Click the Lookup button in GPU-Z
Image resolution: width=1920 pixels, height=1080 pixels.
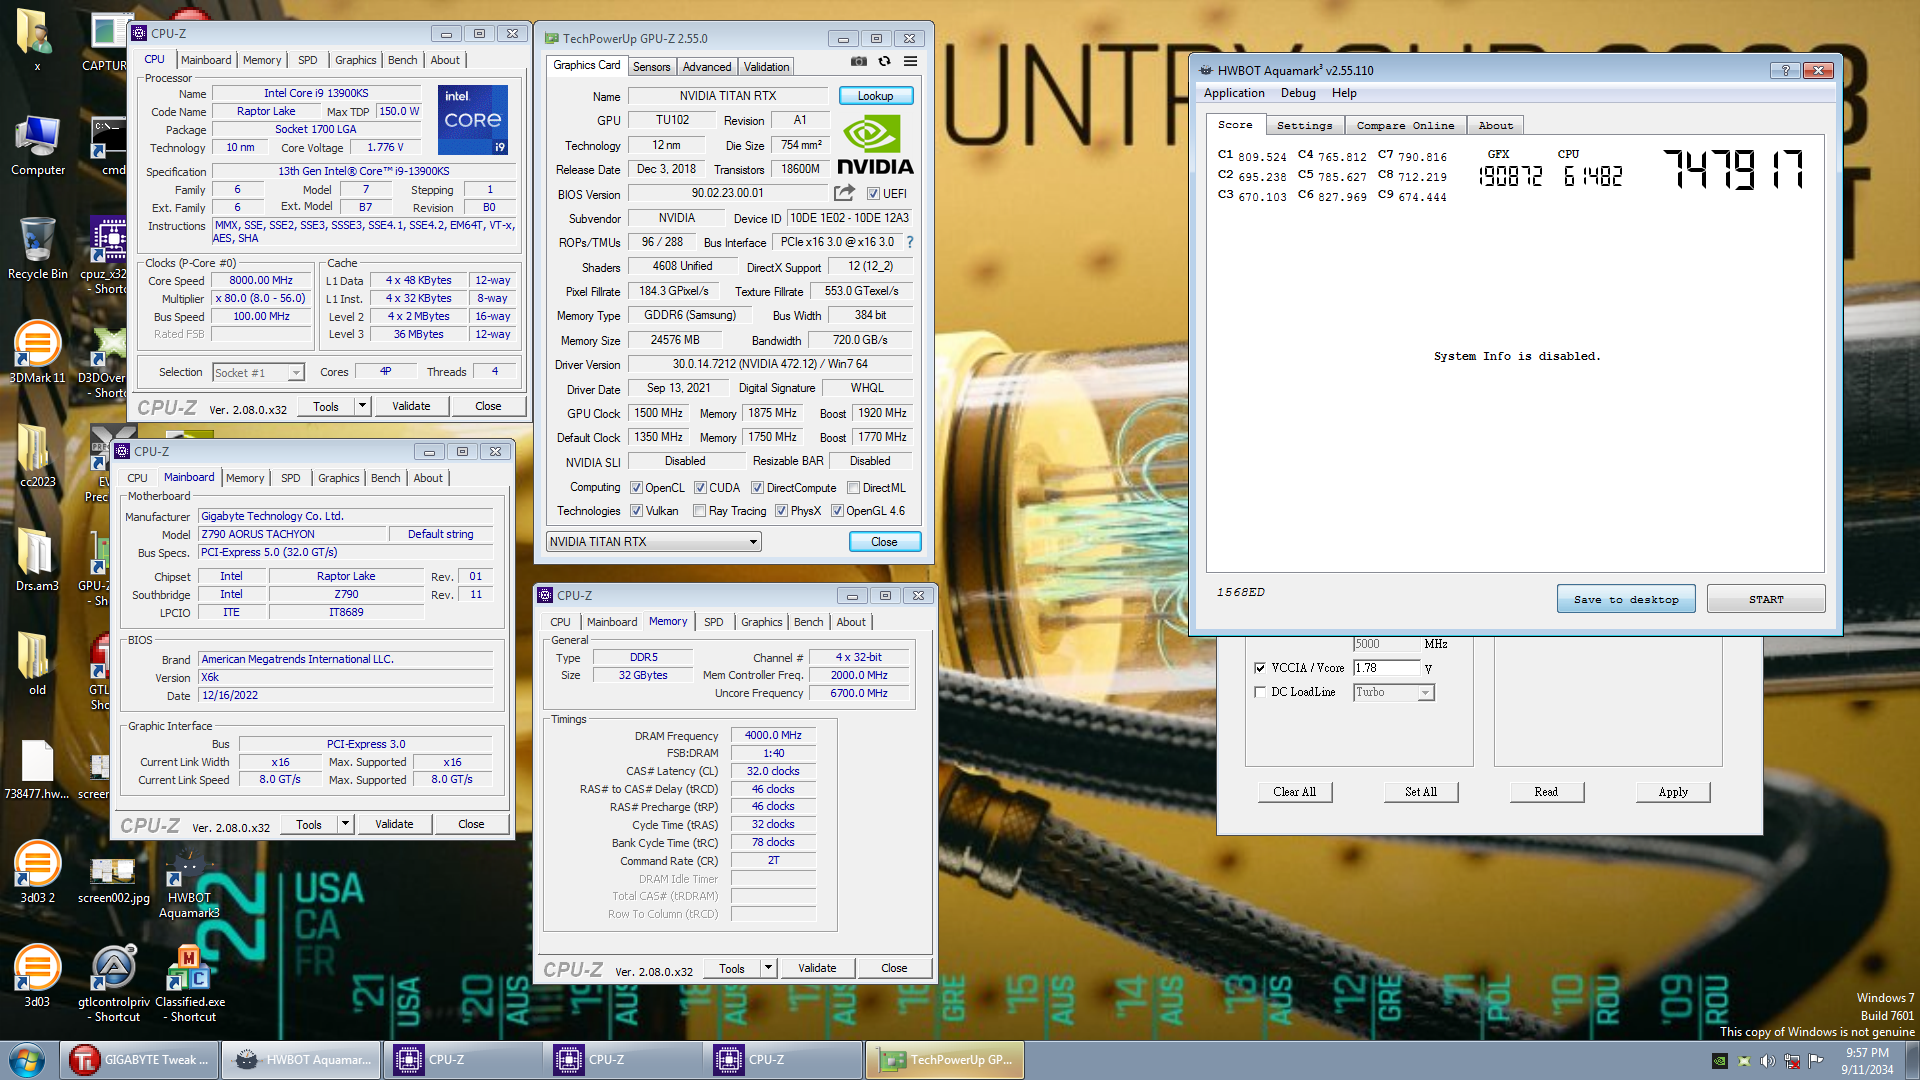[x=875, y=96]
